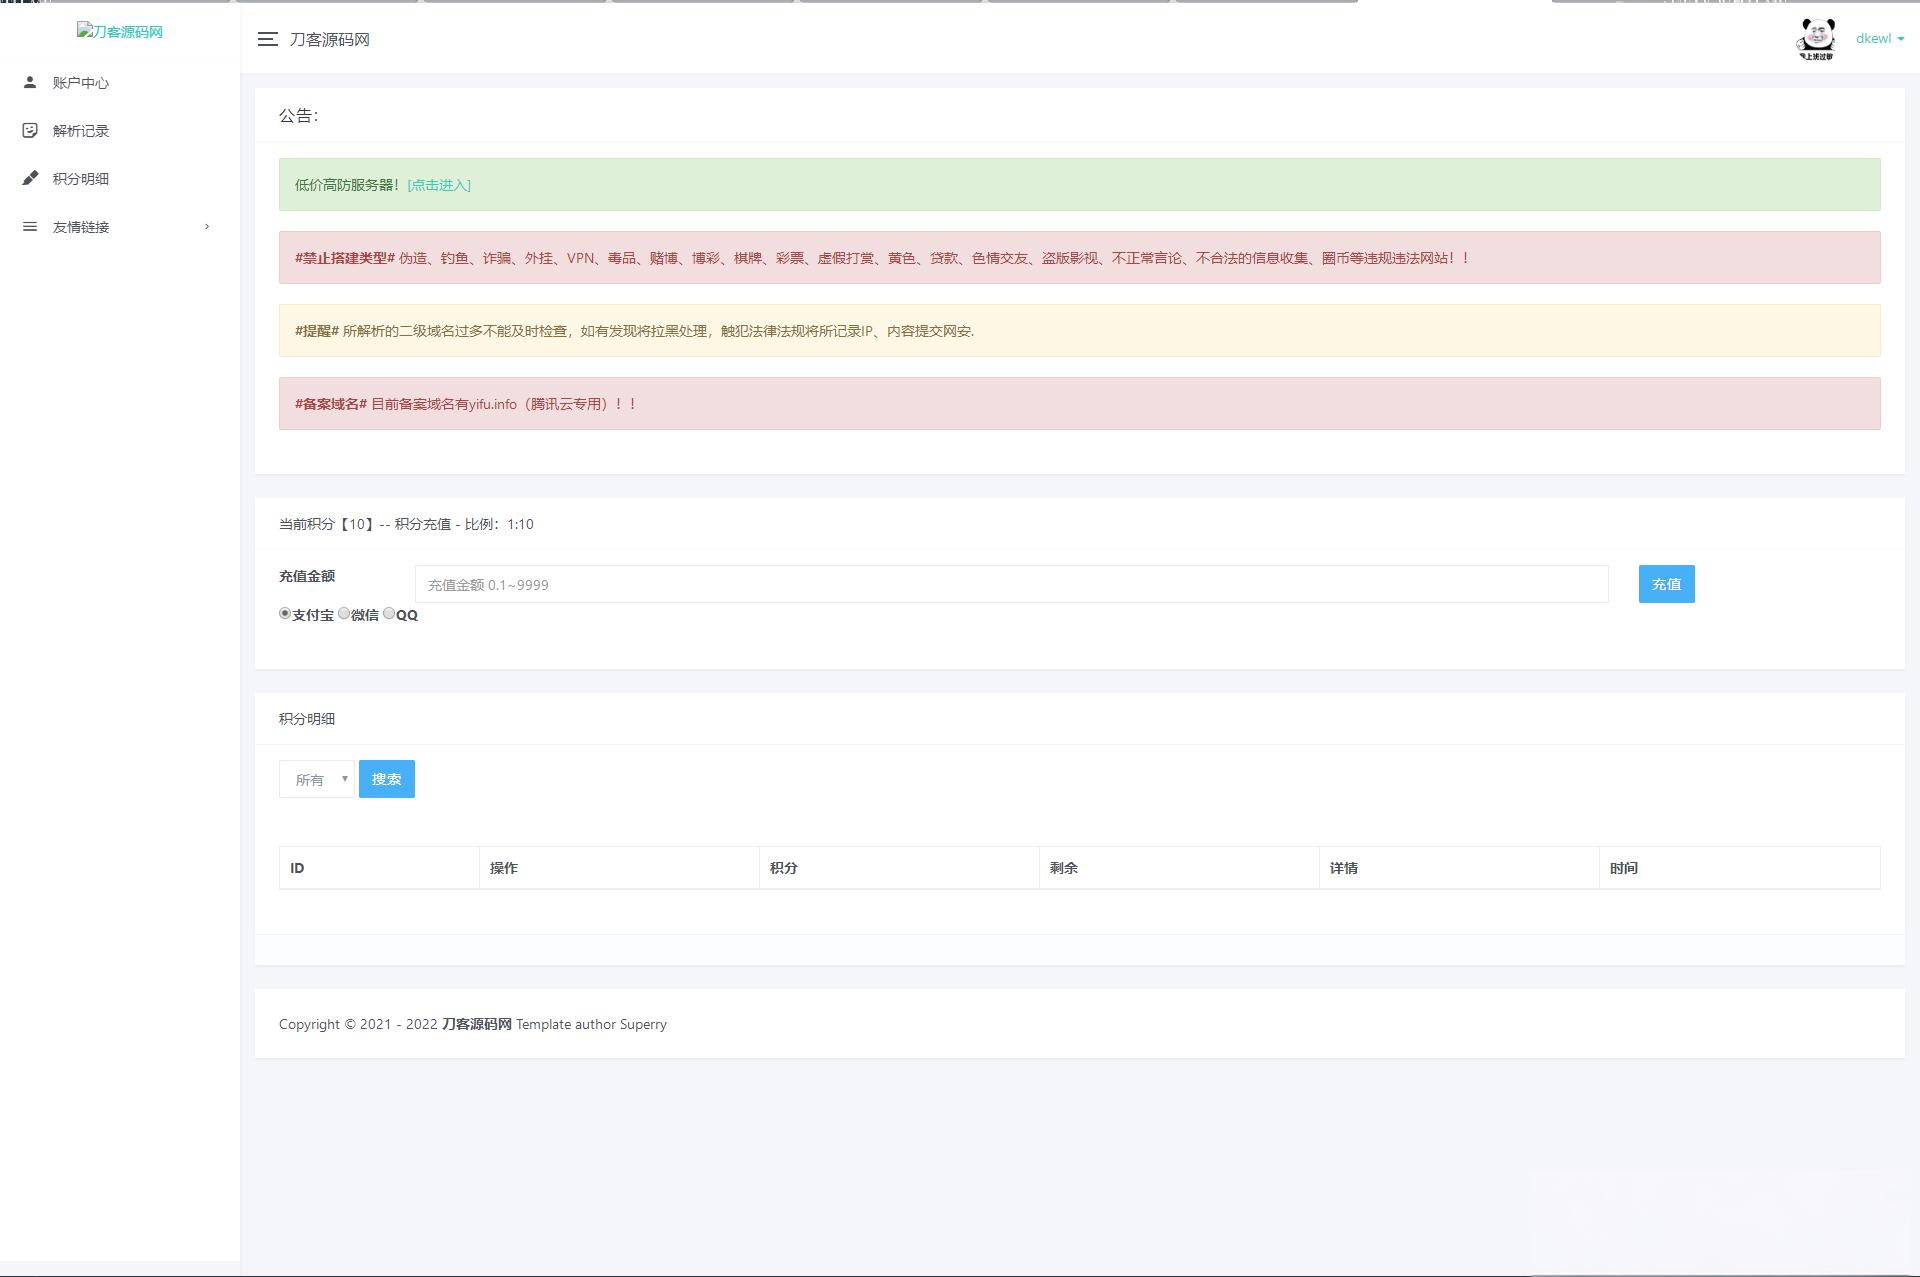1920x1277 pixels.
Task: Click the 充值金额 input field
Action: coord(1011,584)
